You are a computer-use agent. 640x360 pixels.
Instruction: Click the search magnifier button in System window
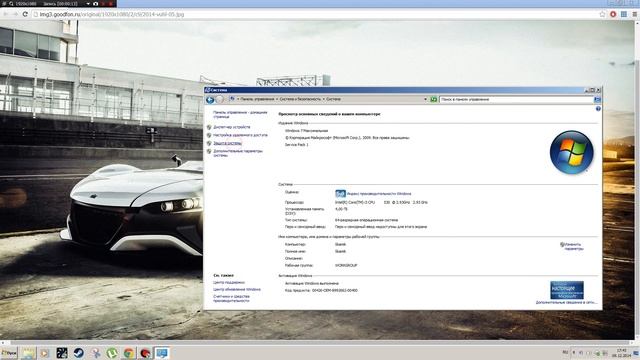pyautogui.click(x=597, y=99)
